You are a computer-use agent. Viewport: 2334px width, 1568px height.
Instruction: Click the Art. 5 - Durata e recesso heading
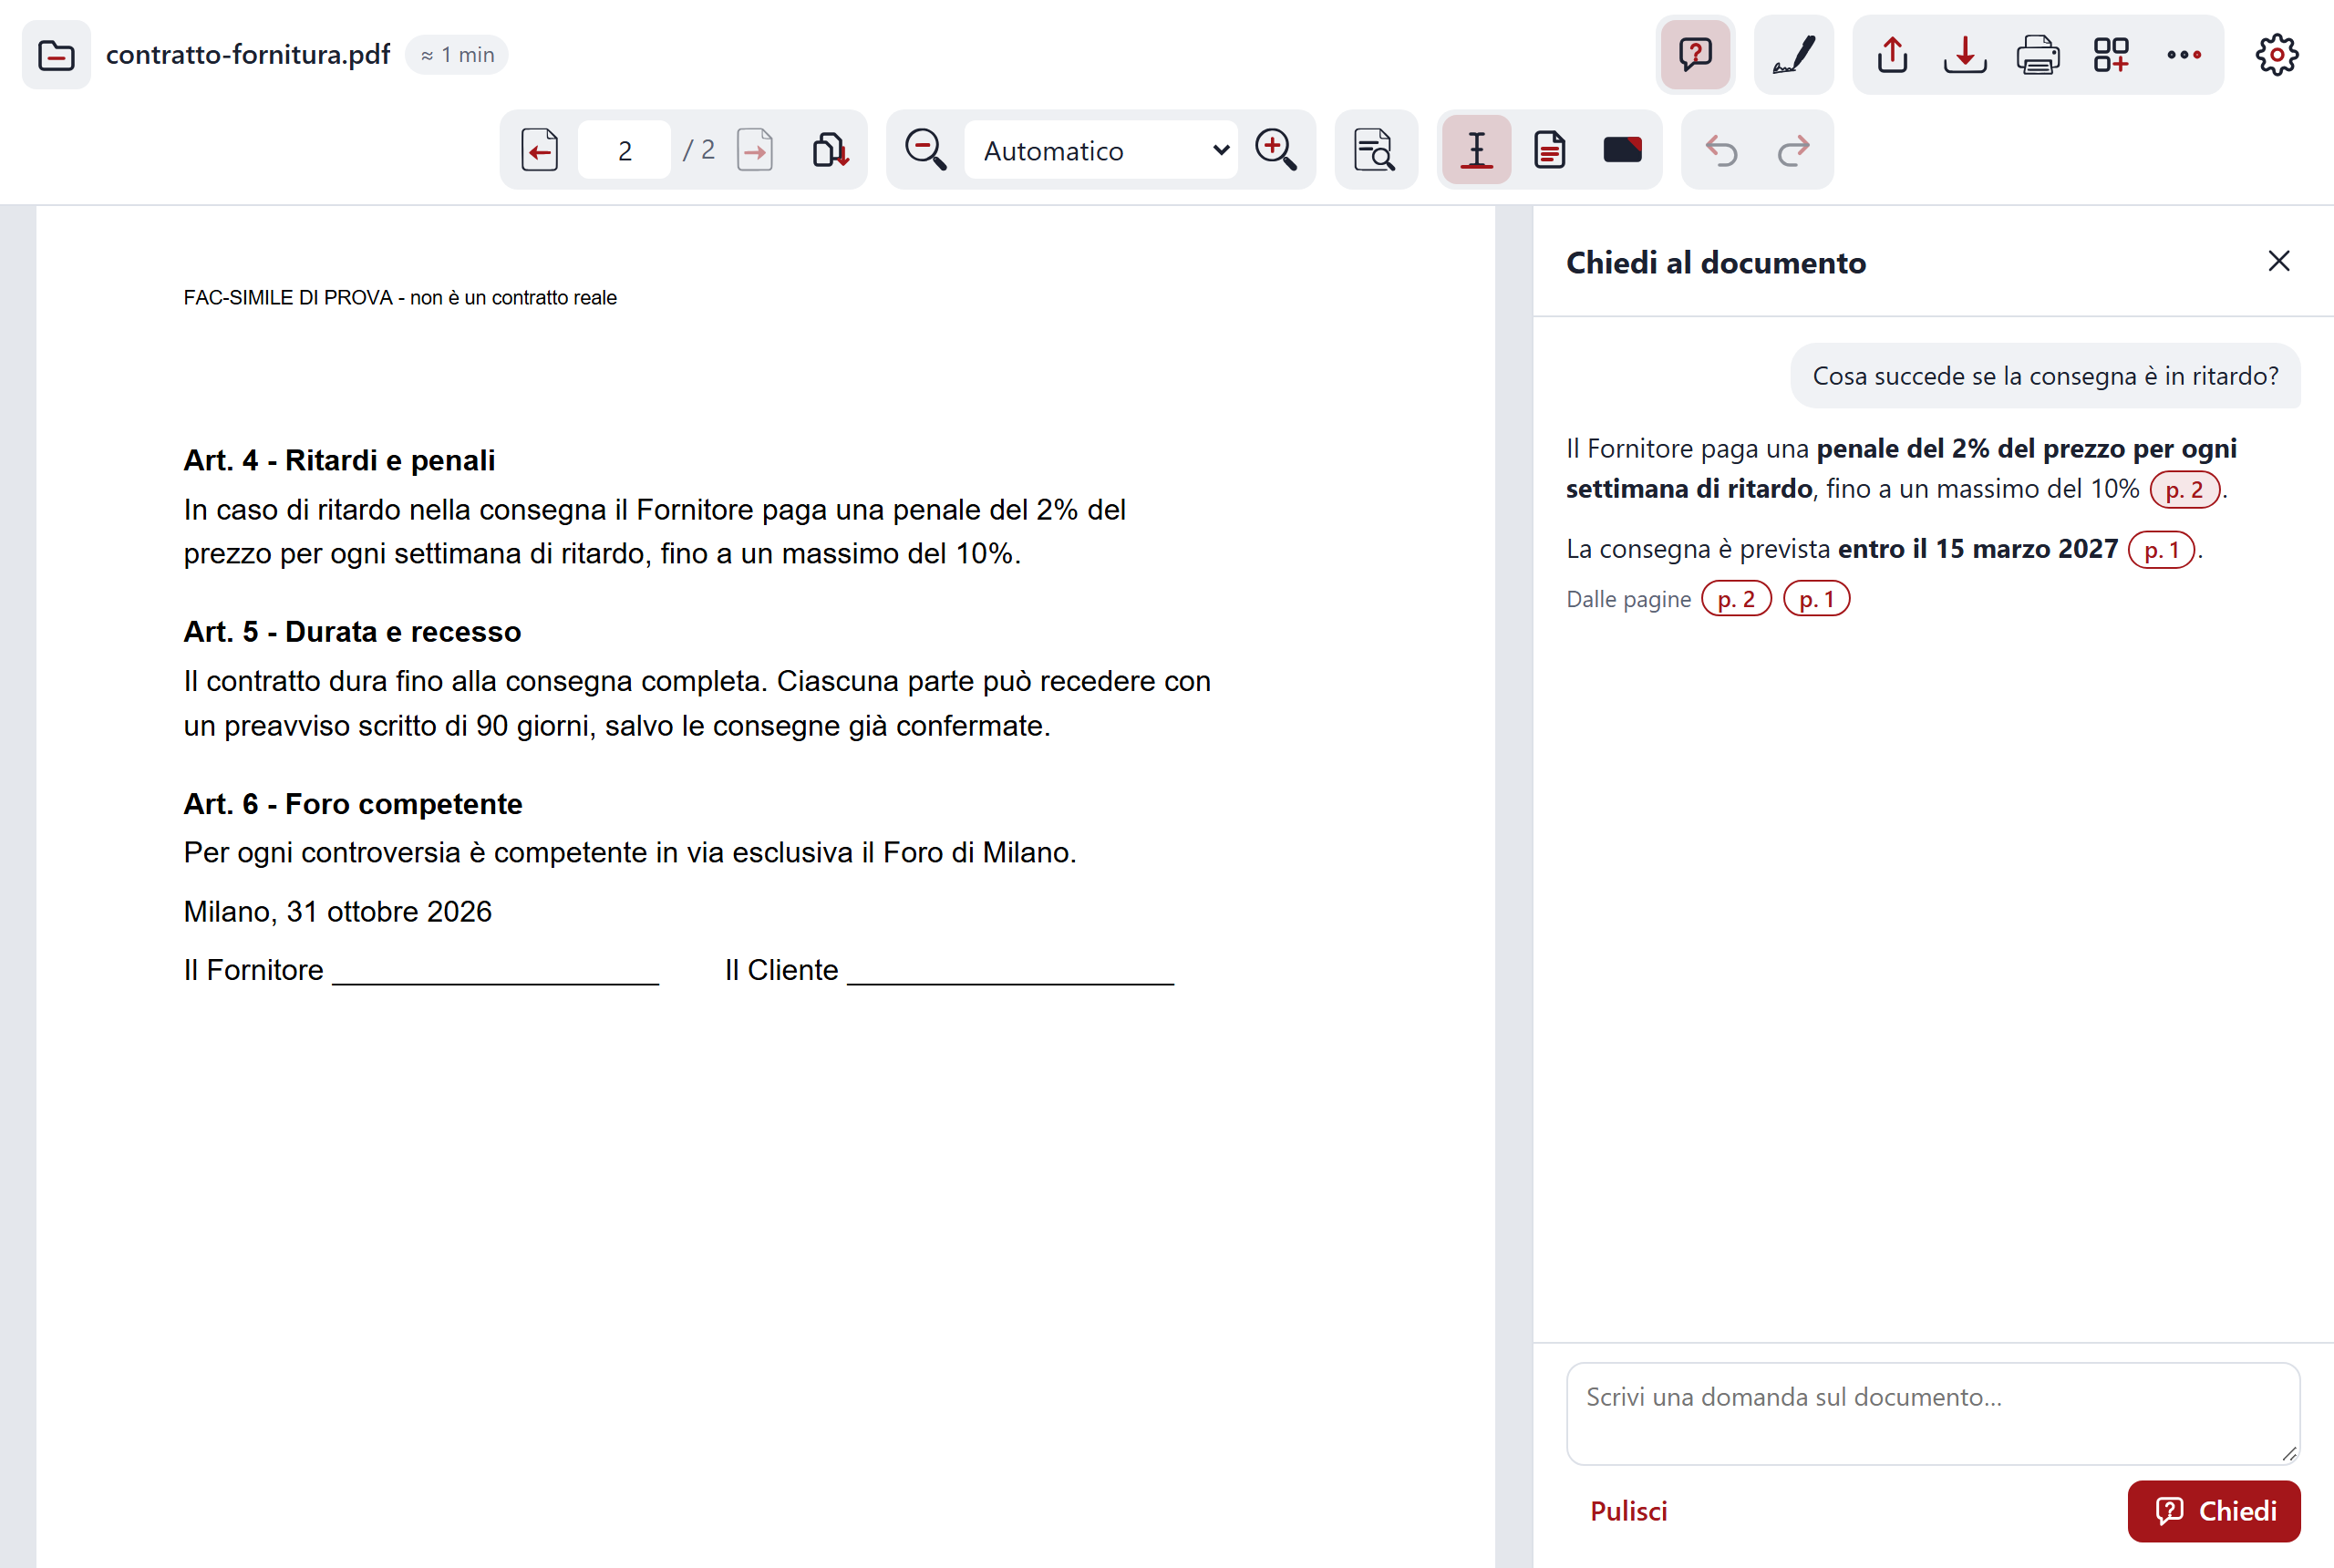point(352,632)
